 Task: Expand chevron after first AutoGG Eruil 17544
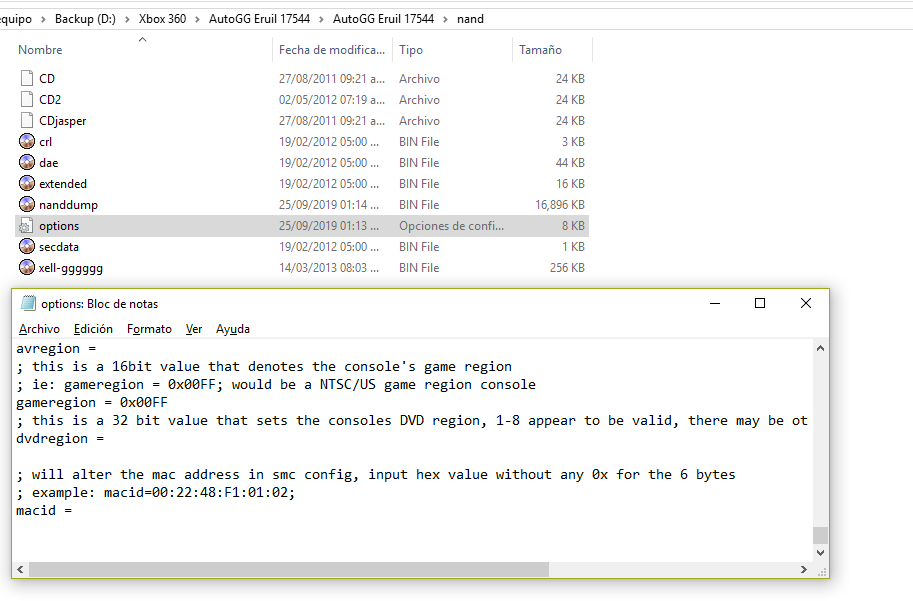click(x=321, y=19)
